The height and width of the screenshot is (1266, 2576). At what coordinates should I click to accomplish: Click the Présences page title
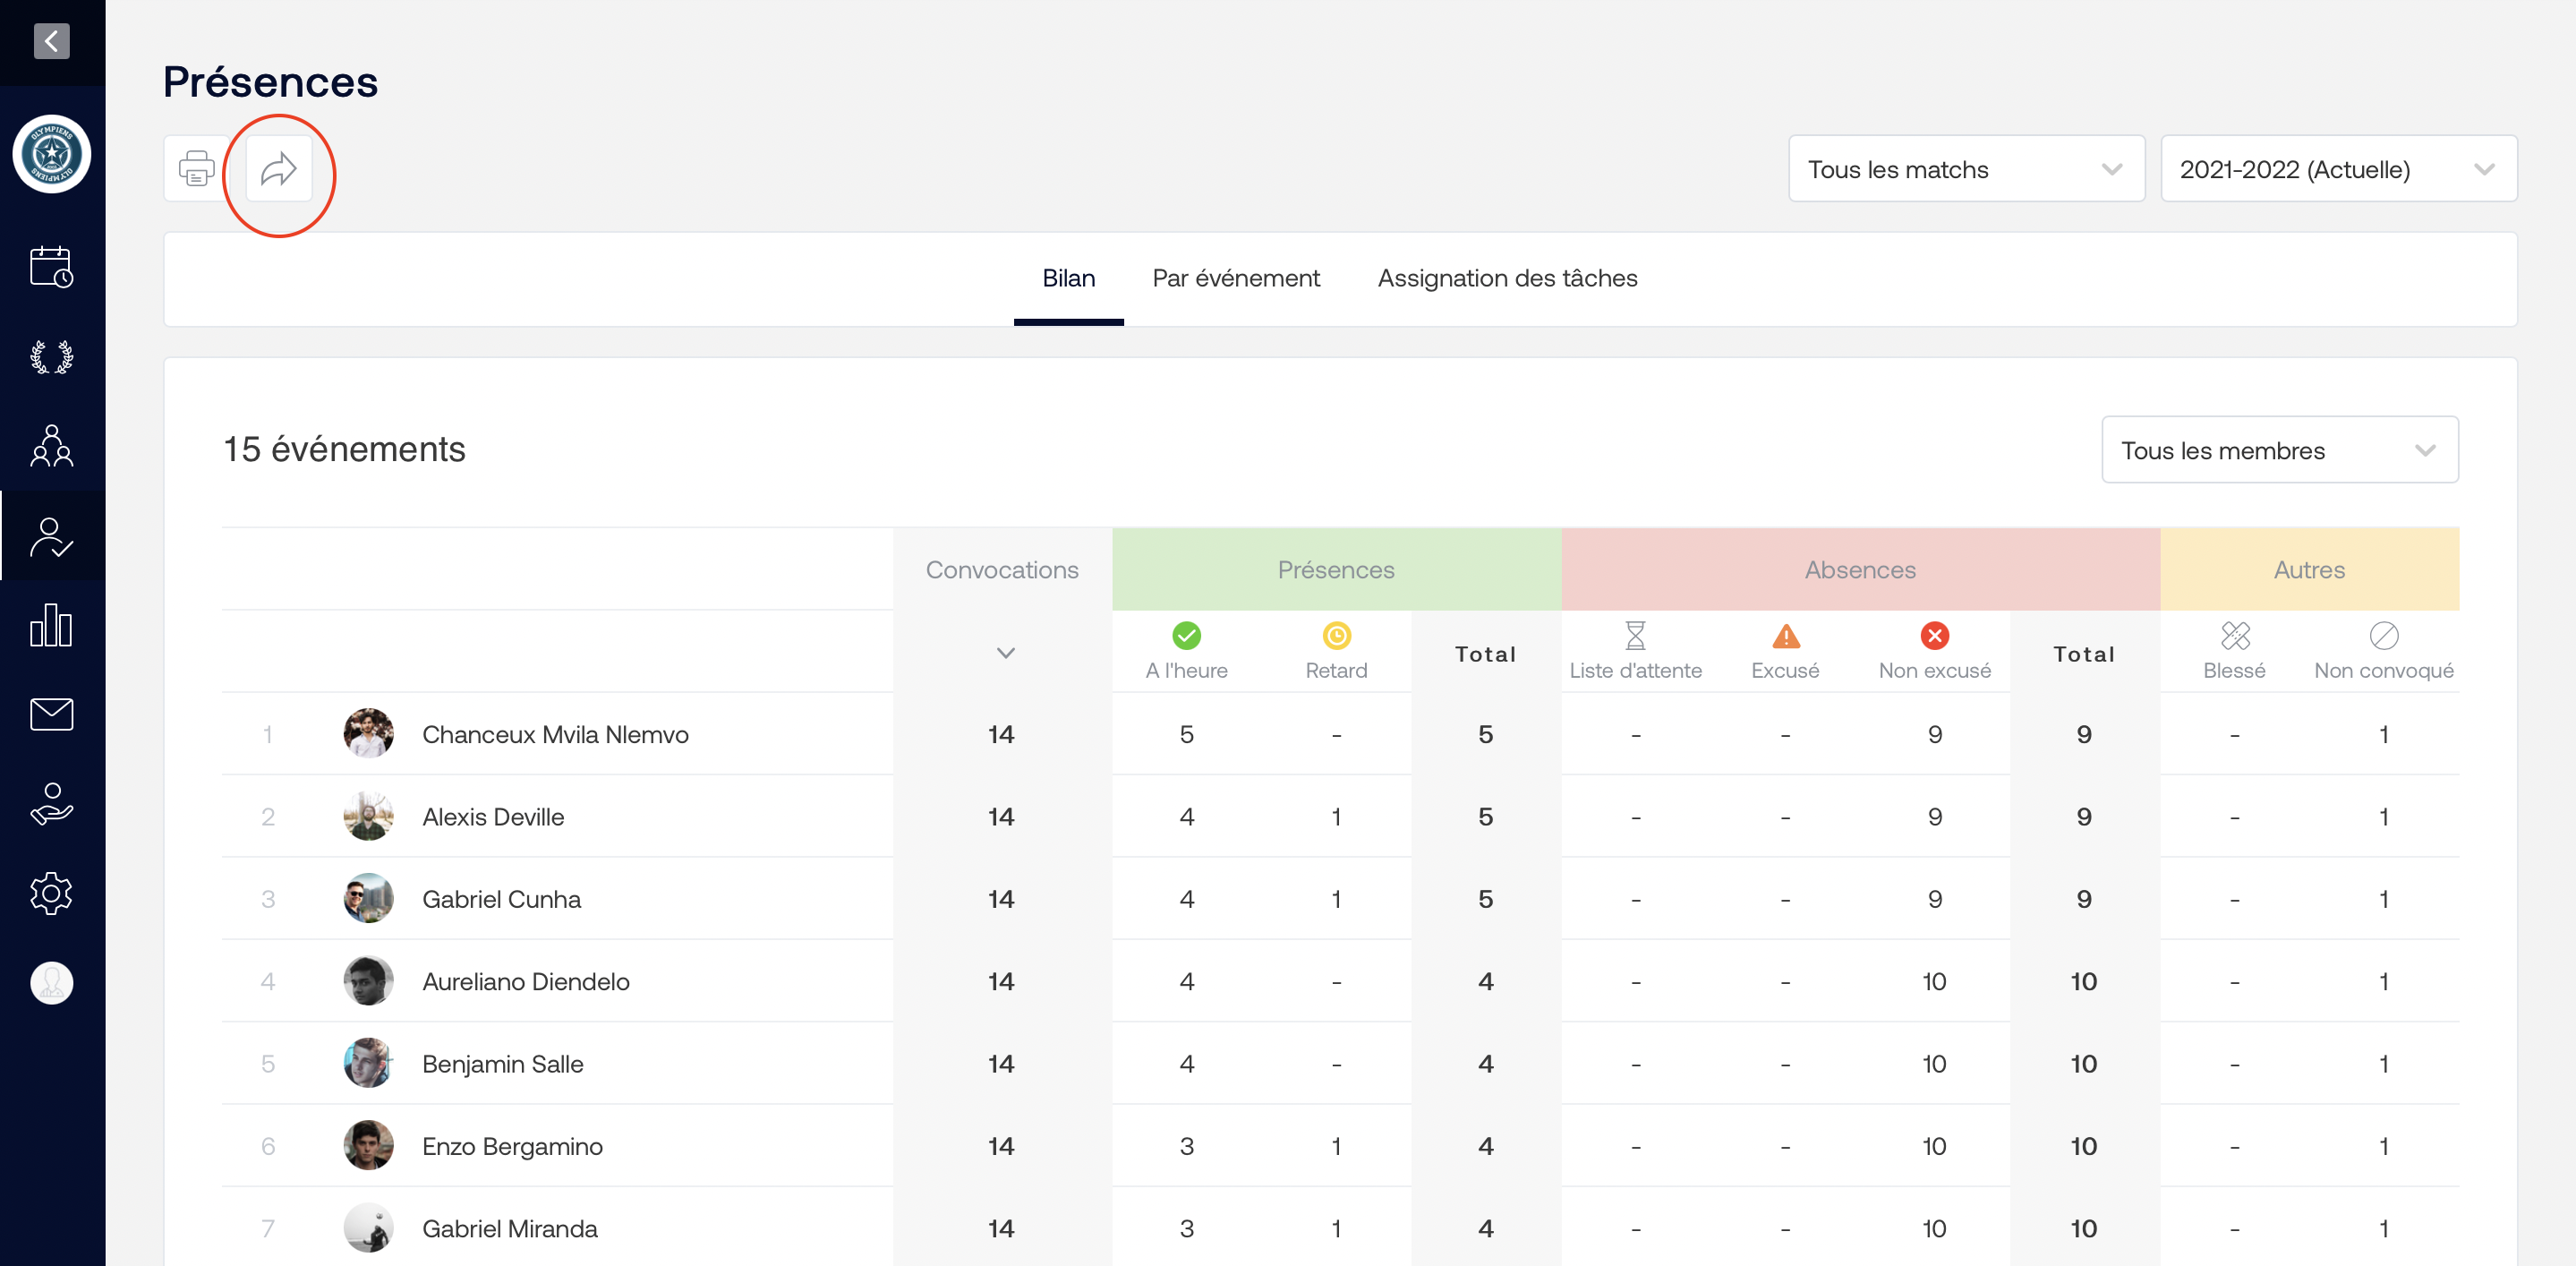point(270,82)
